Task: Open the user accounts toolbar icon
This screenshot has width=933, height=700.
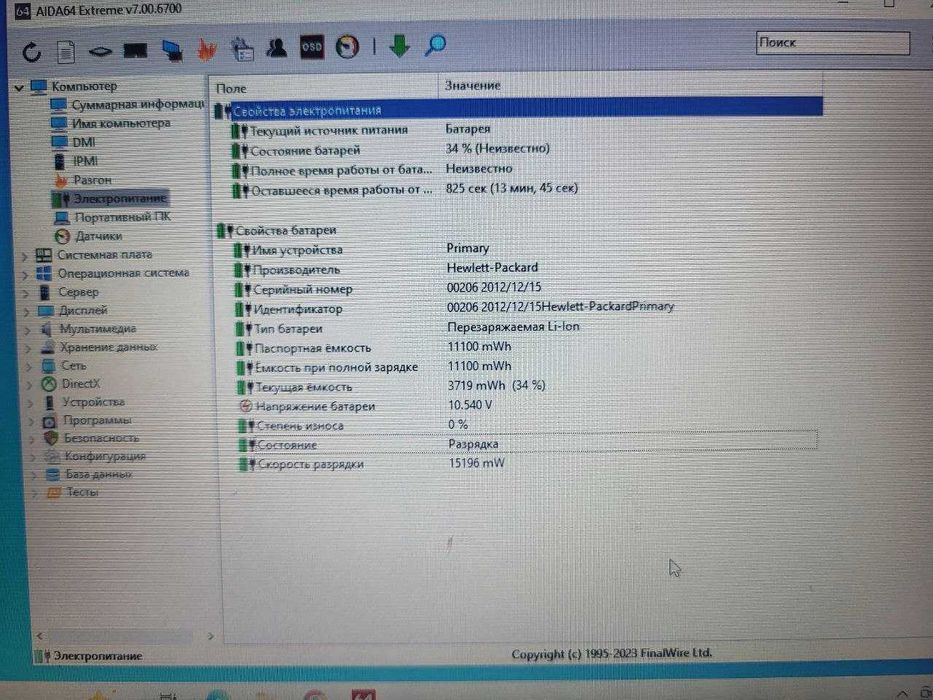Action: (x=276, y=48)
